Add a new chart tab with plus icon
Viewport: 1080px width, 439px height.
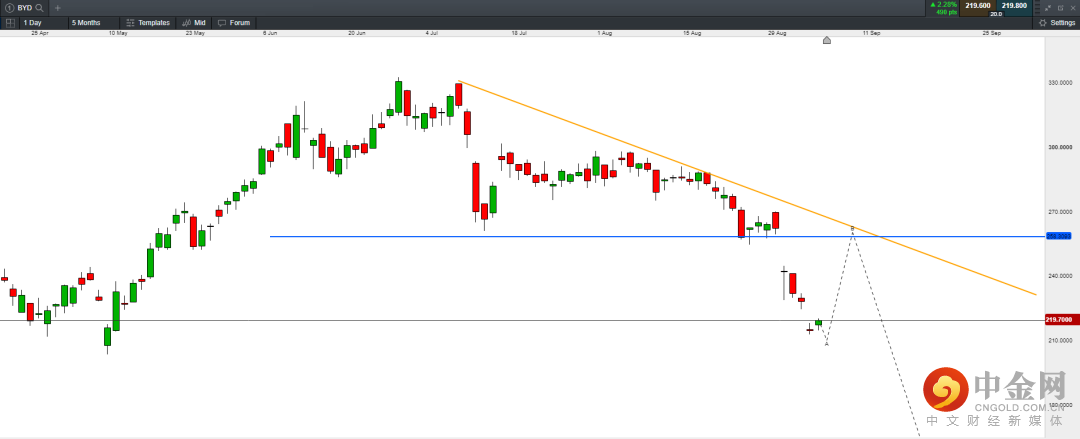click(57, 7)
